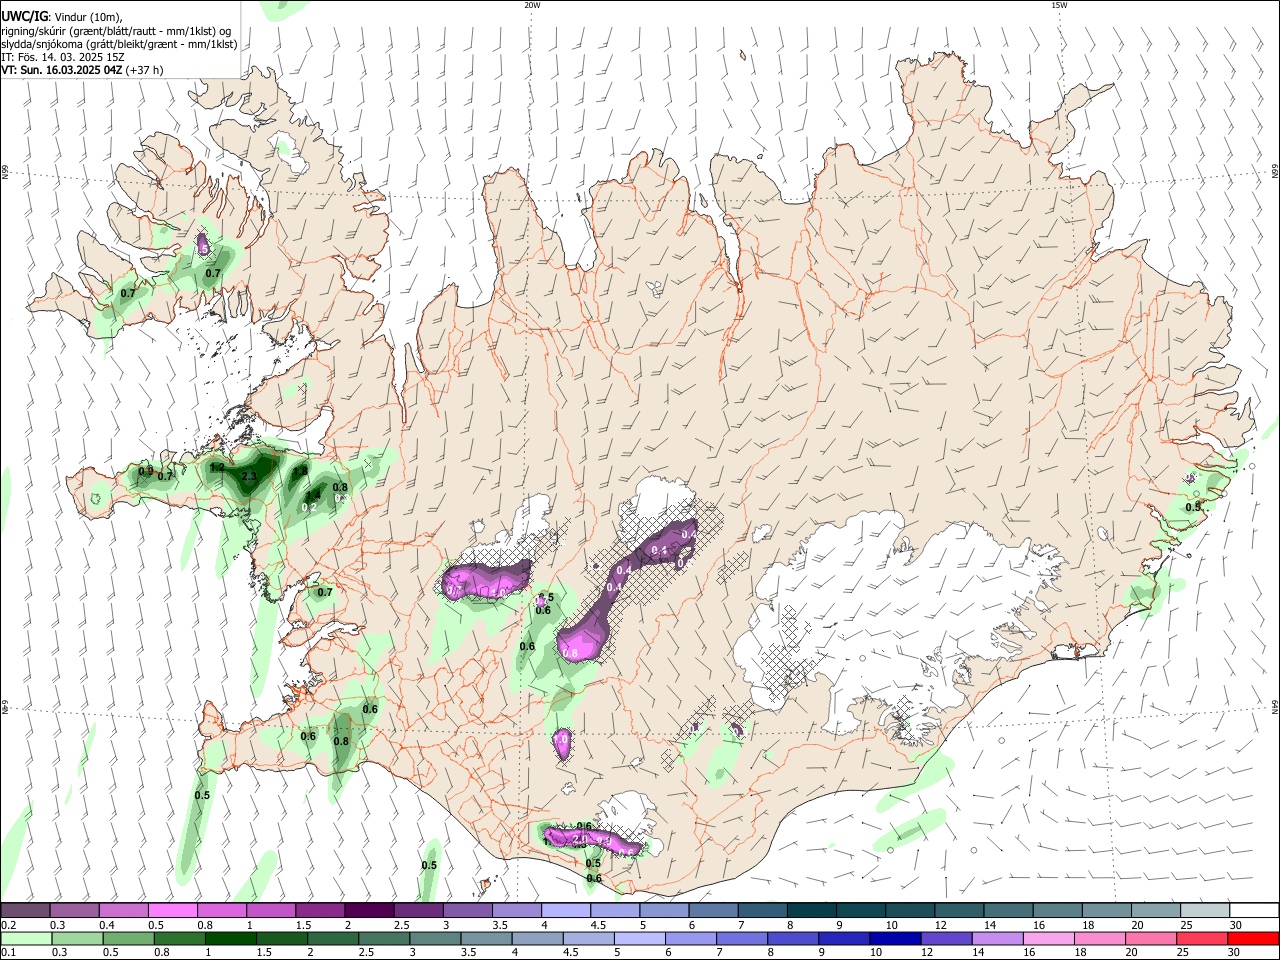Click the '2.3' precipitation value on the map

click(x=249, y=477)
